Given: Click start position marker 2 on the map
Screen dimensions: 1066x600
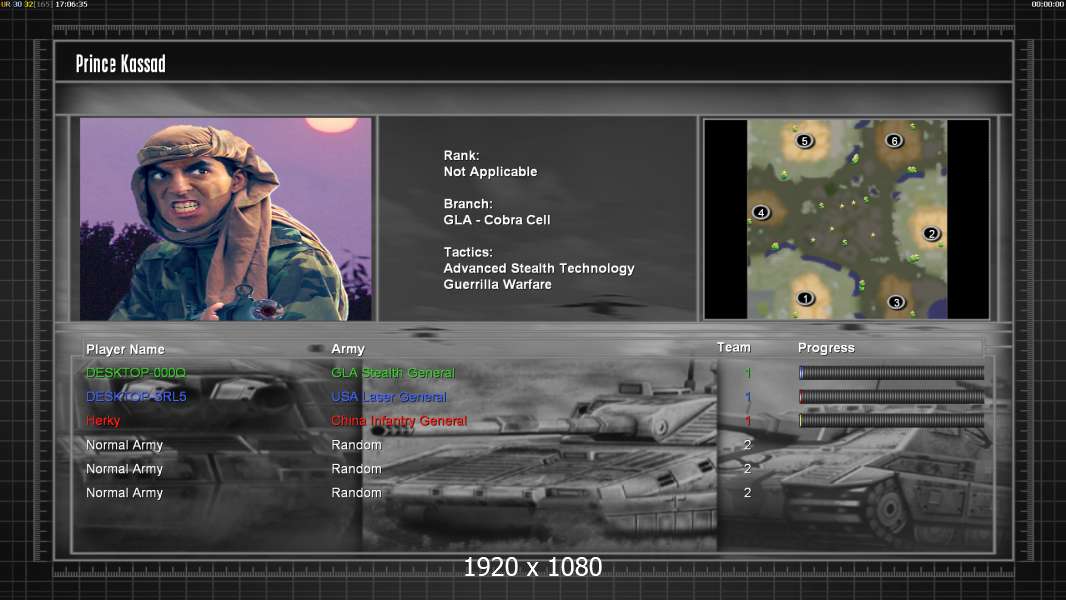Looking at the screenshot, I should [931, 234].
